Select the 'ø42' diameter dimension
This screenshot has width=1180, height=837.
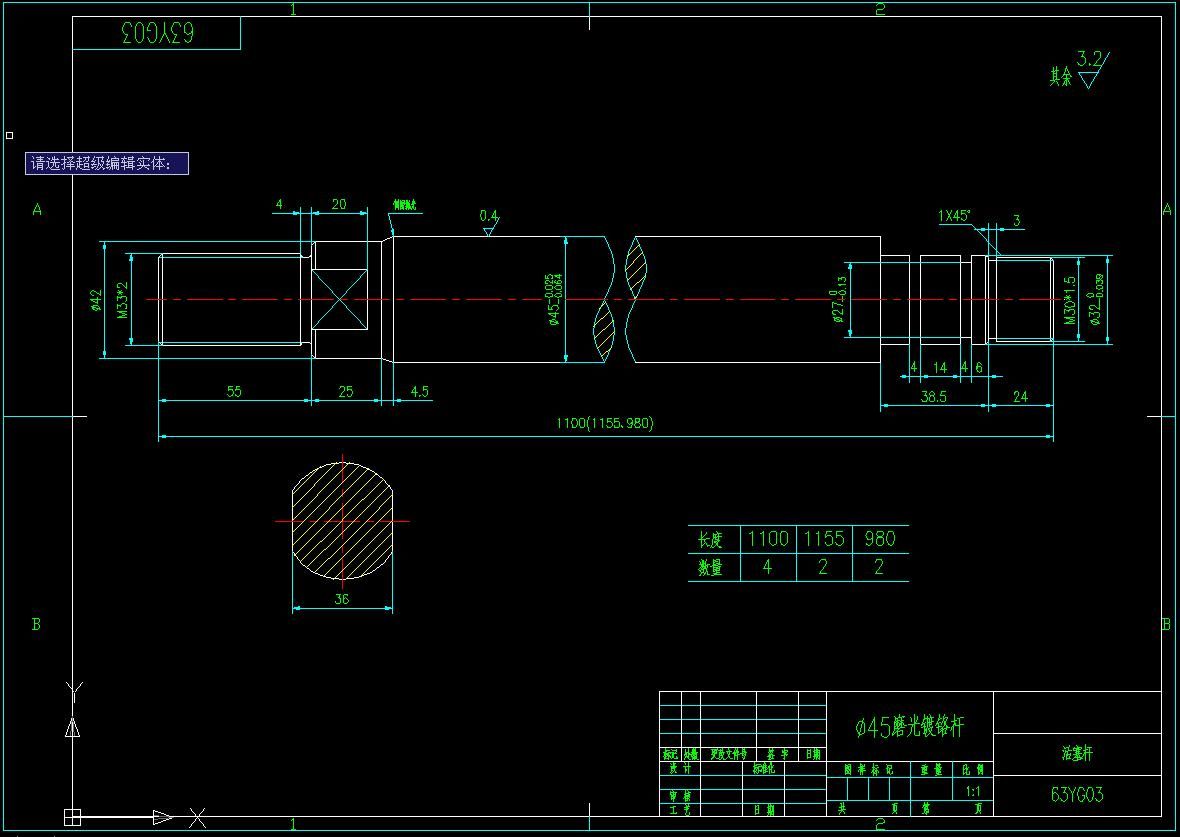96,300
